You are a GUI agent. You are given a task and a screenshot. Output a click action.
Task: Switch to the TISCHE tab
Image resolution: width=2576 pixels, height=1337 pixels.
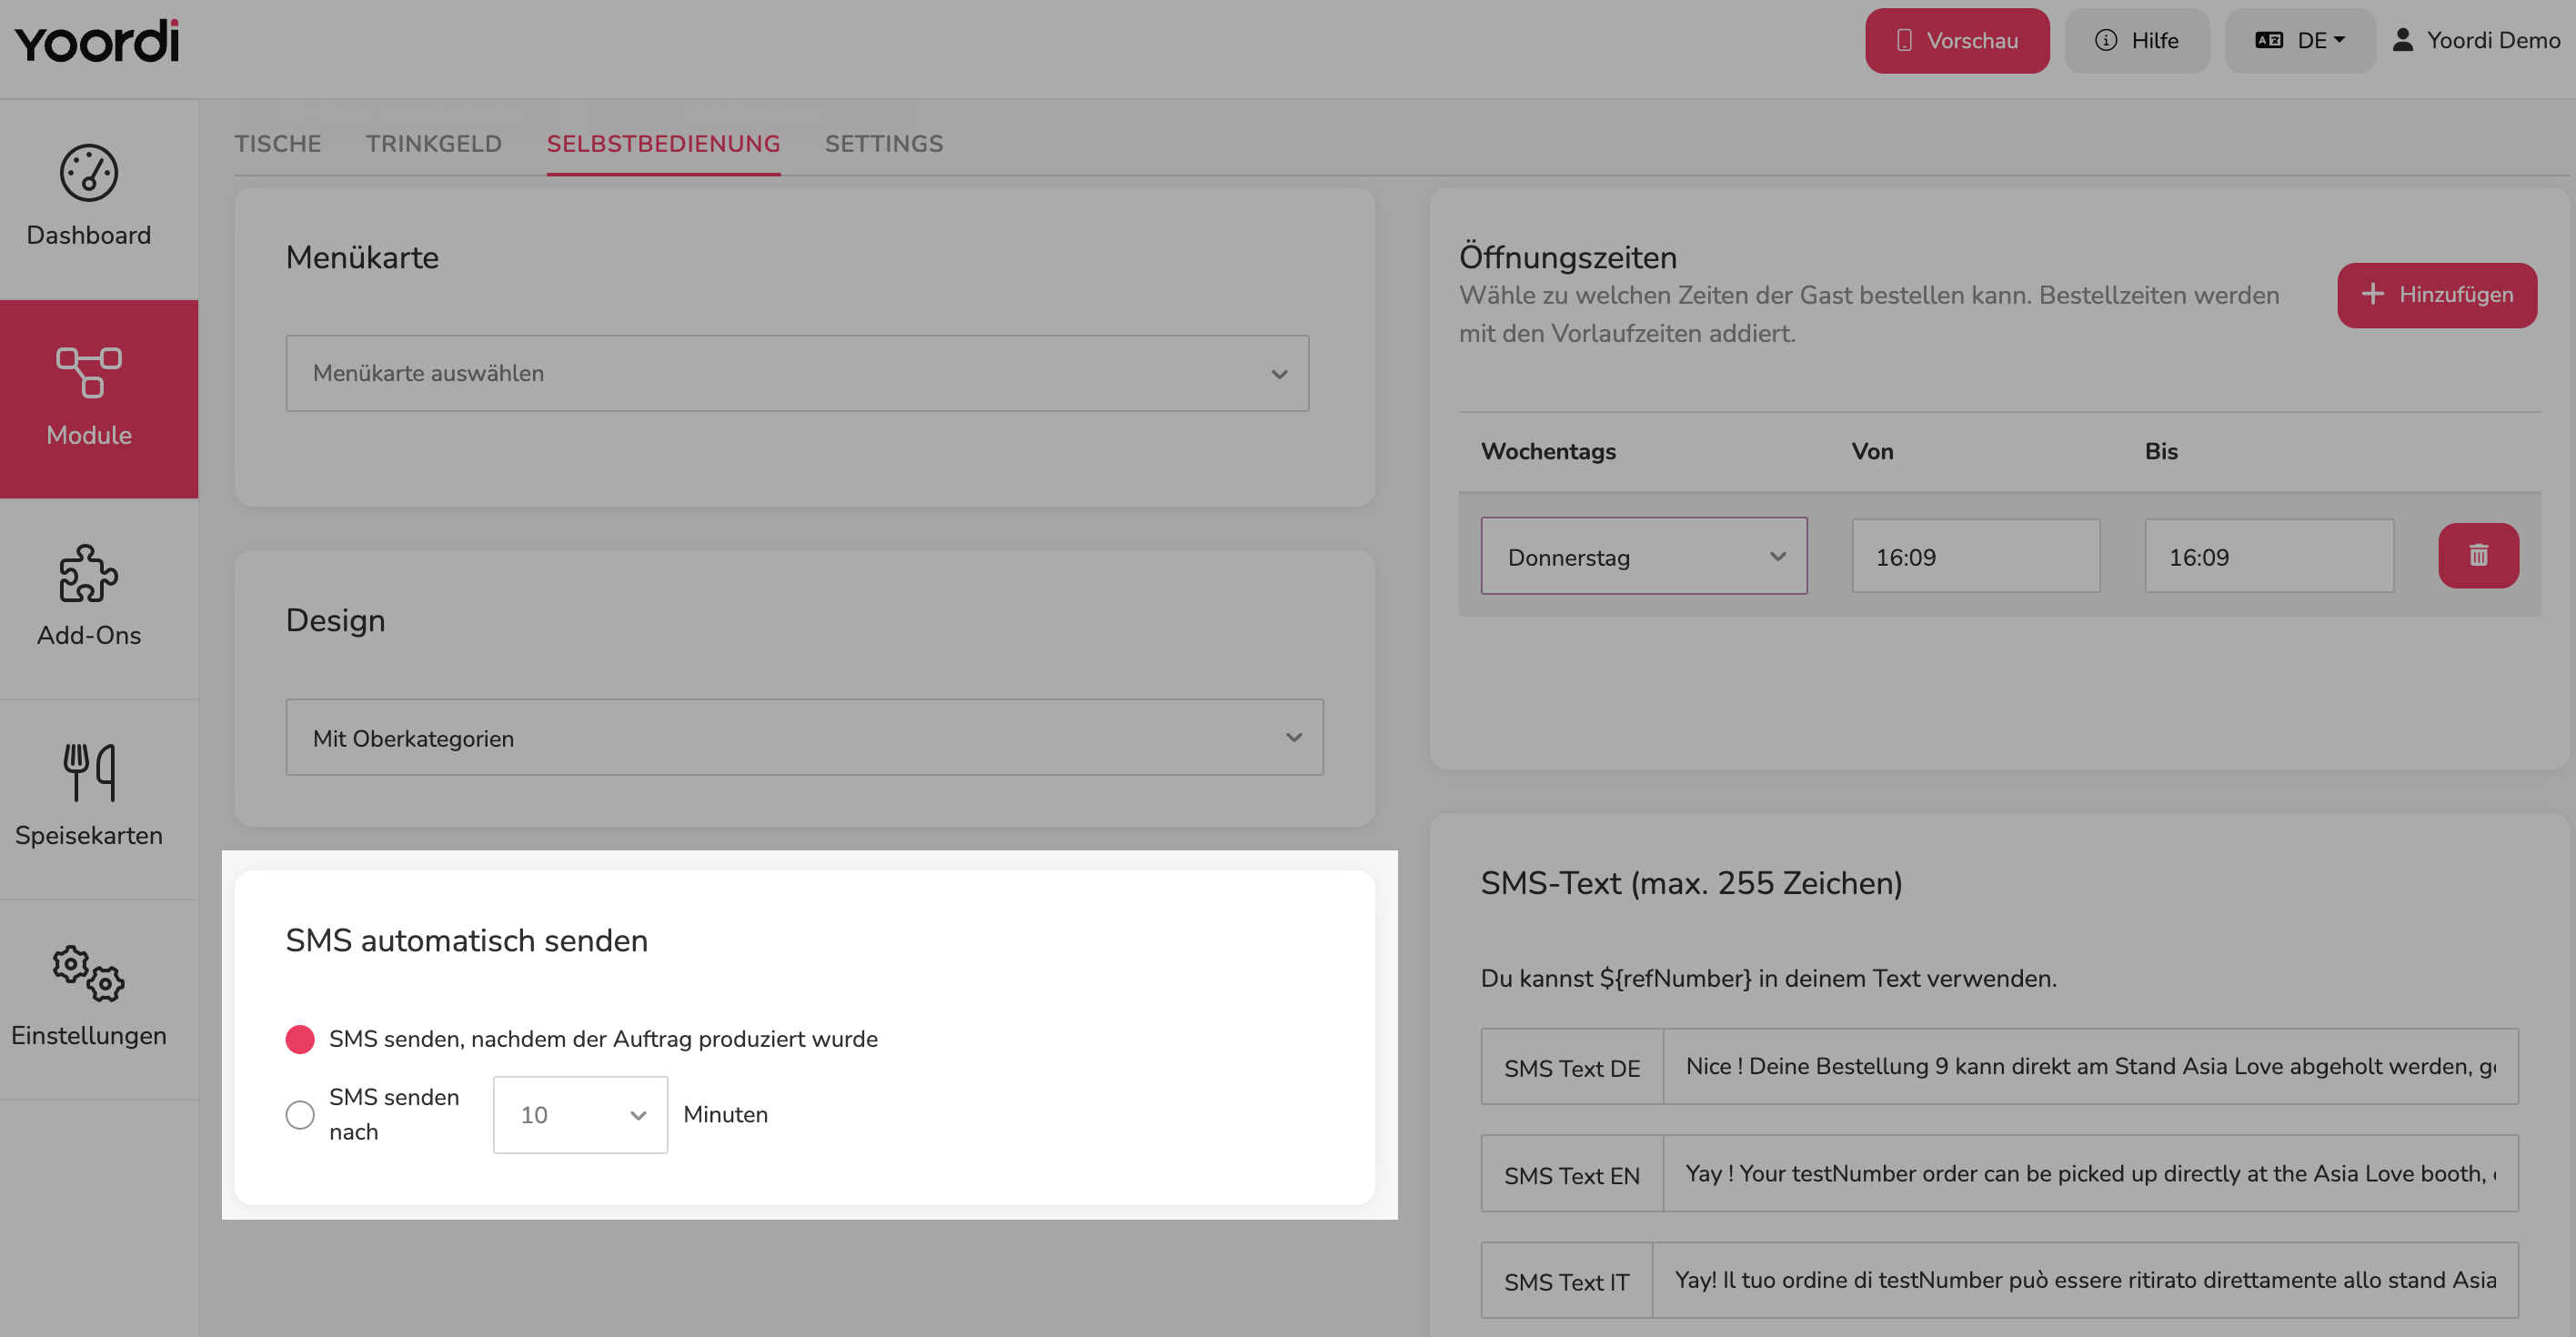pyautogui.click(x=278, y=143)
